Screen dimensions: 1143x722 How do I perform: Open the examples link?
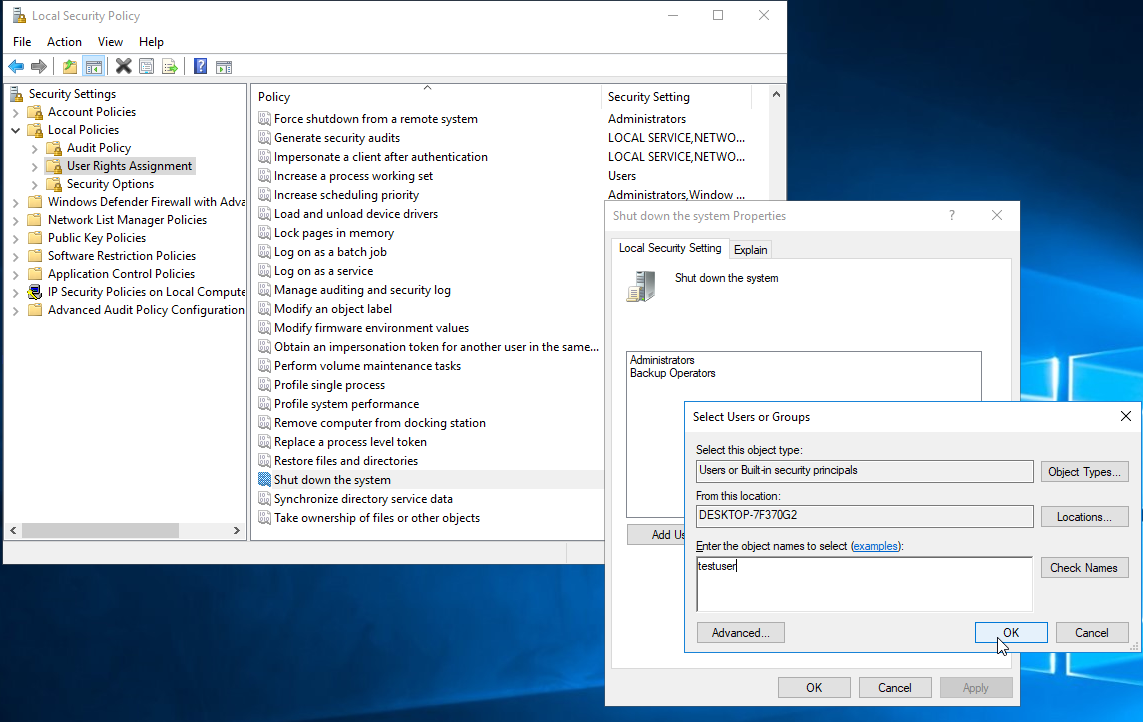click(x=875, y=546)
